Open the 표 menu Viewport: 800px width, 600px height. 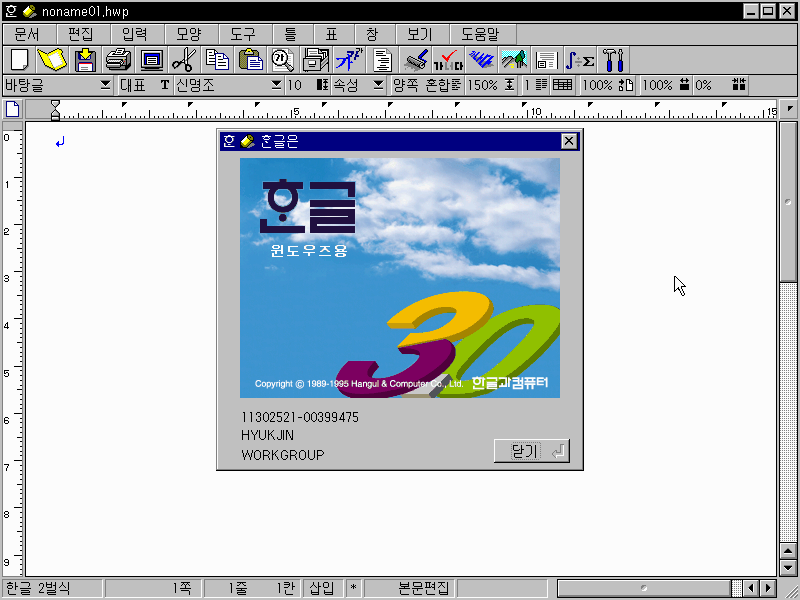pos(332,34)
